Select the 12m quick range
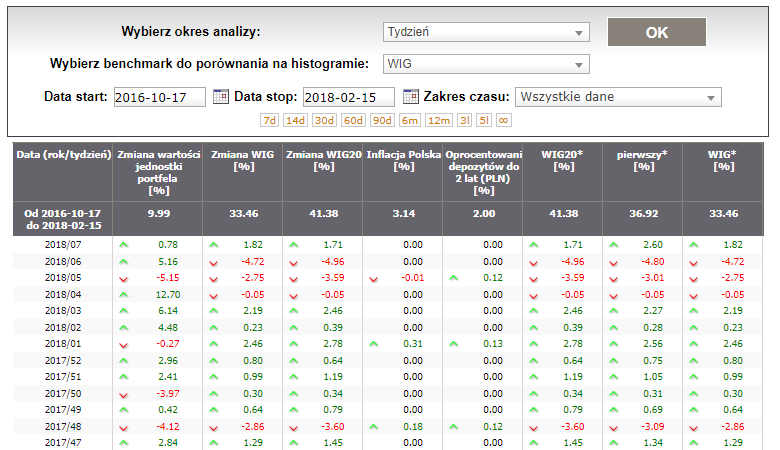This screenshot has width=780, height=450. (438, 120)
